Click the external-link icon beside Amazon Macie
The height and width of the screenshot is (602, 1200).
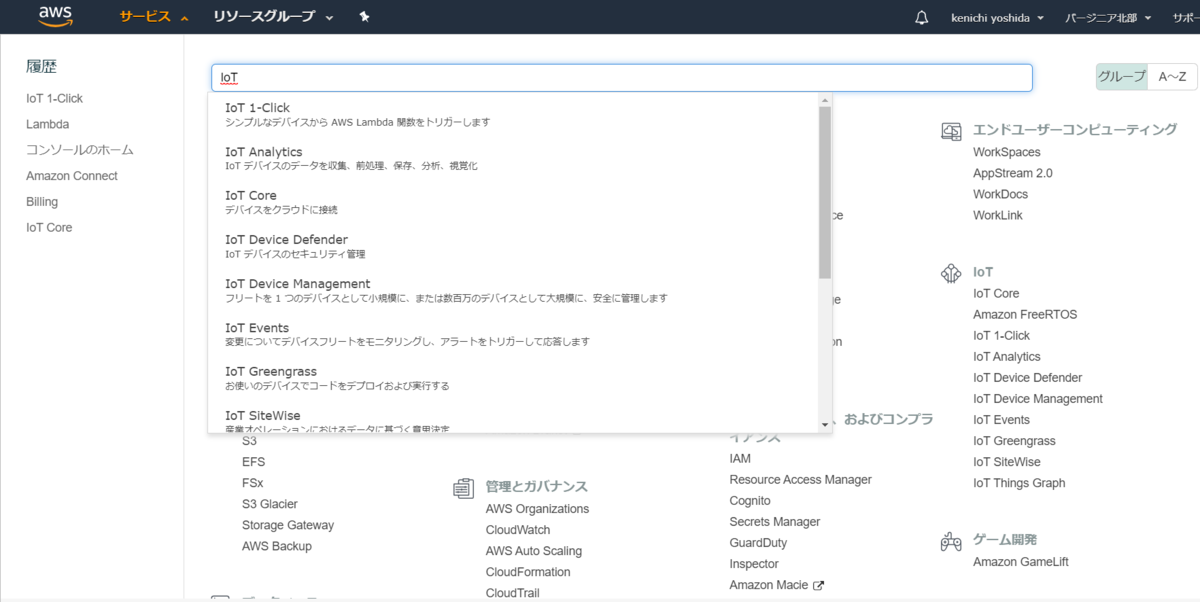click(817, 585)
